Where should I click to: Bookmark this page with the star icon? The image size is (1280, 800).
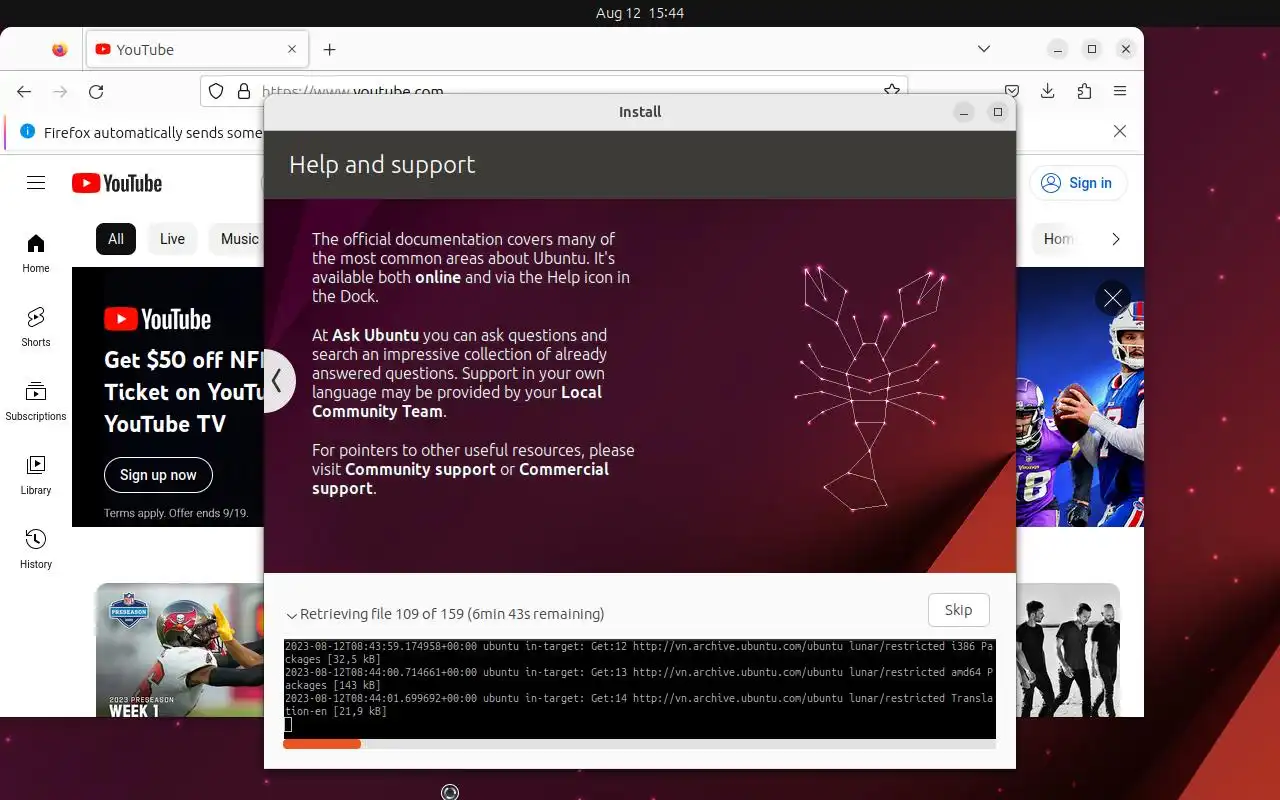(x=891, y=90)
